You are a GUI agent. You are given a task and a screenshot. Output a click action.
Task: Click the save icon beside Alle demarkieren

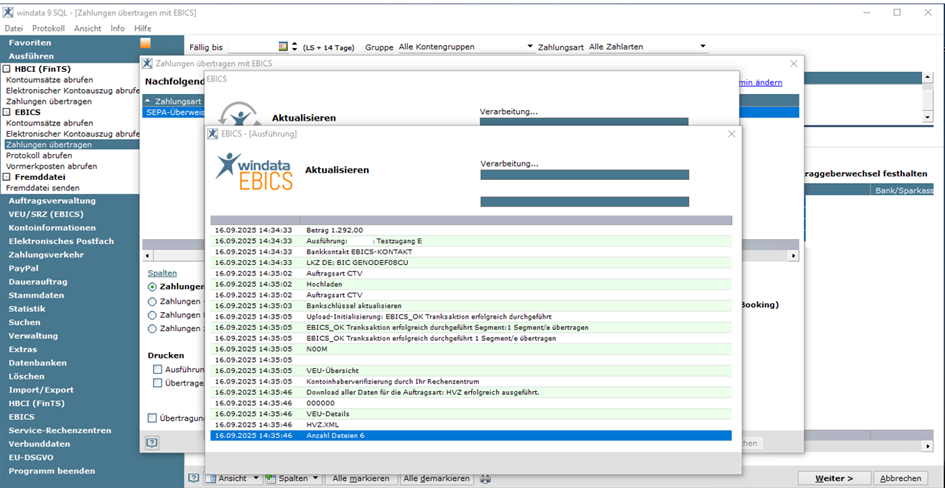tap(485, 479)
